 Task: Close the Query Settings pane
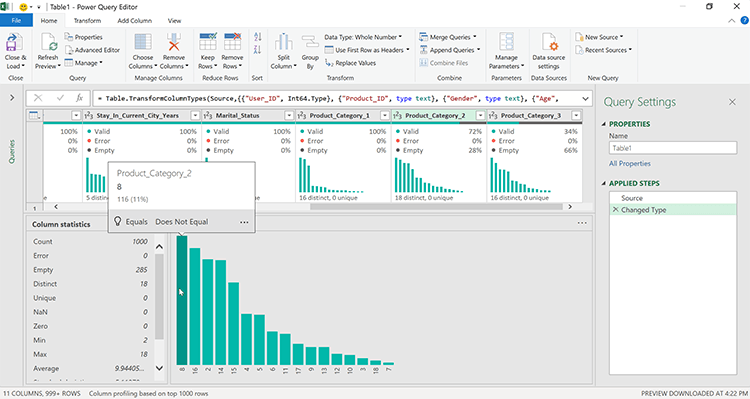pos(732,102)
